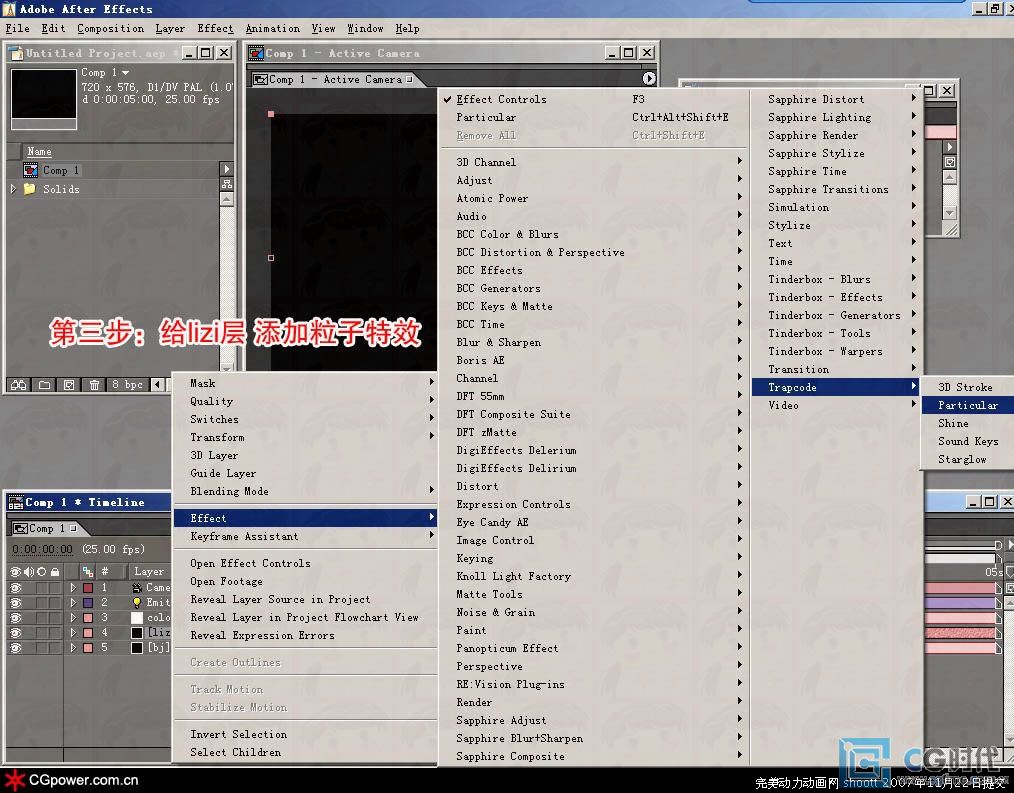
Task: Toggle the checked Effect Controls menu entry
Action: click(593, 99)
